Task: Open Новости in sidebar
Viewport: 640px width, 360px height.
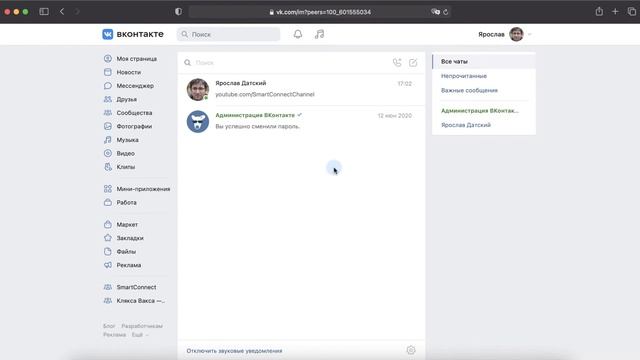Action: coord(129,72)
